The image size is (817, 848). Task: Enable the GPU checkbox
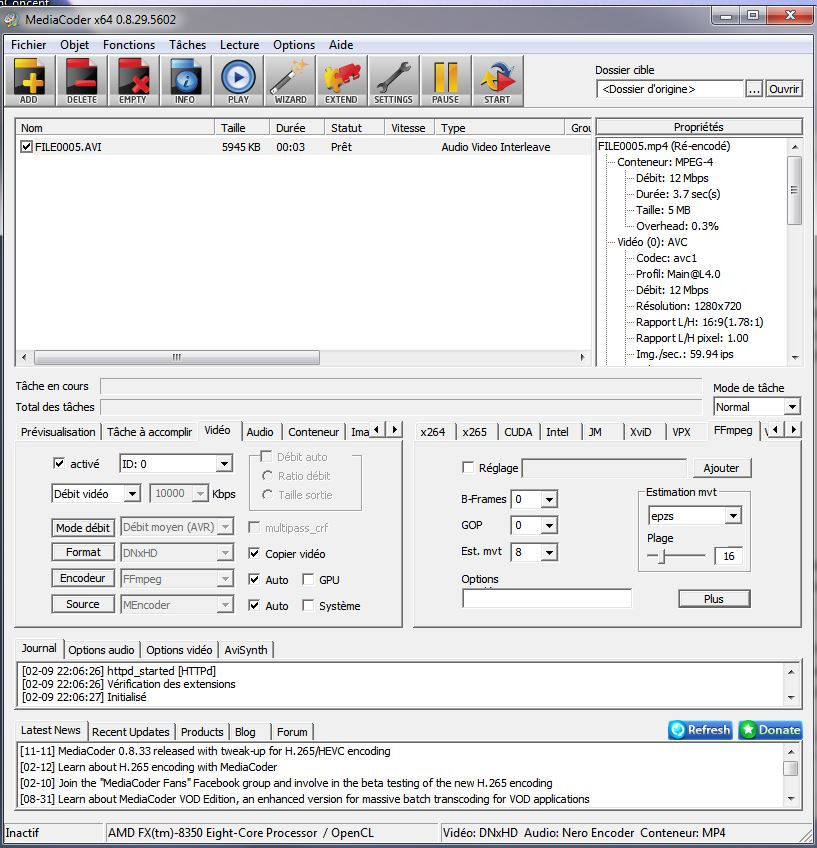tap(308, 580)
